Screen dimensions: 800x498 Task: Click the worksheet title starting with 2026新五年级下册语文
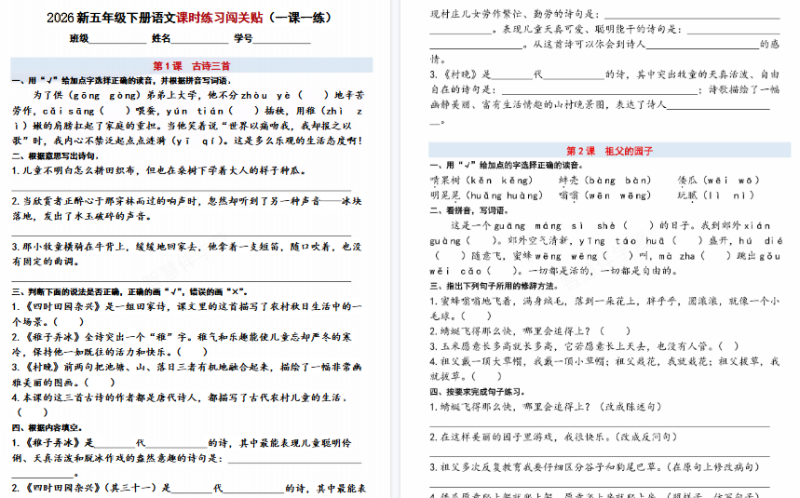point(191,18)
